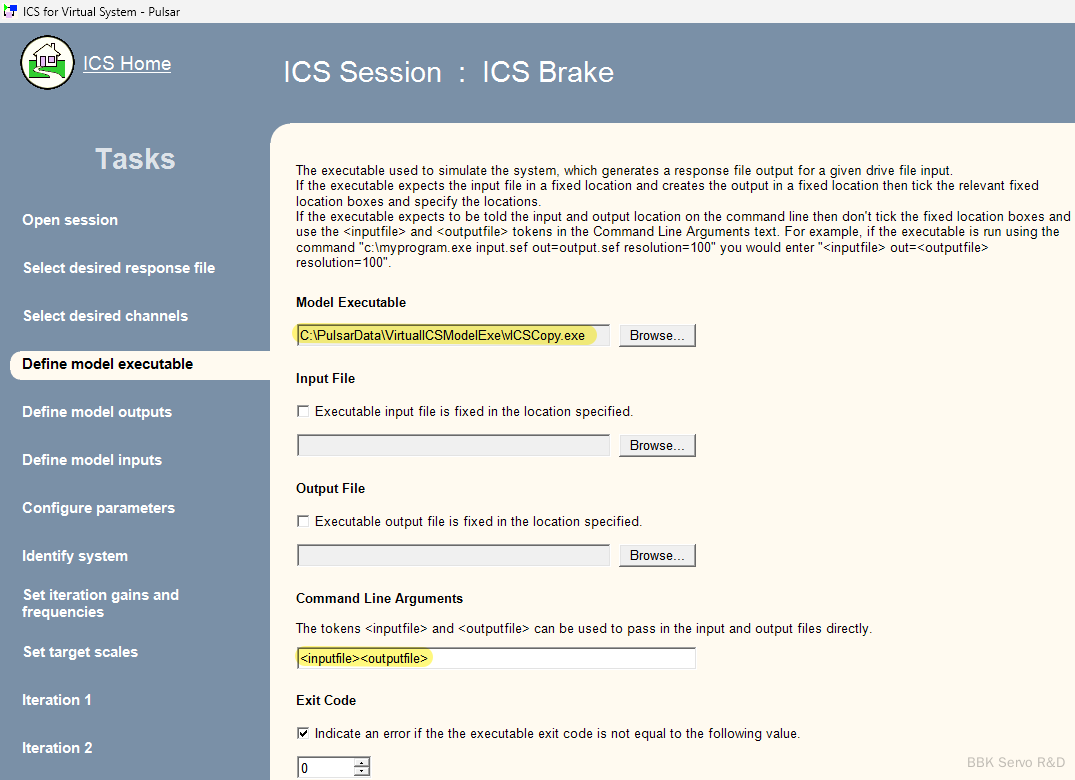1075x780 pixels.
Task: Decrease the exit code value with down arrow
Action: point(362,772)
